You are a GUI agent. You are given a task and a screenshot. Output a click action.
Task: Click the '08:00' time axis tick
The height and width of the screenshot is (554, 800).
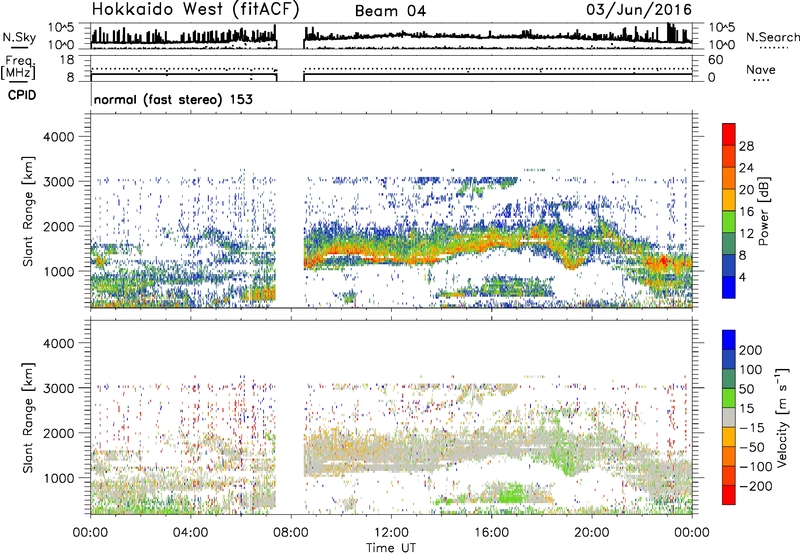(291, 533)
